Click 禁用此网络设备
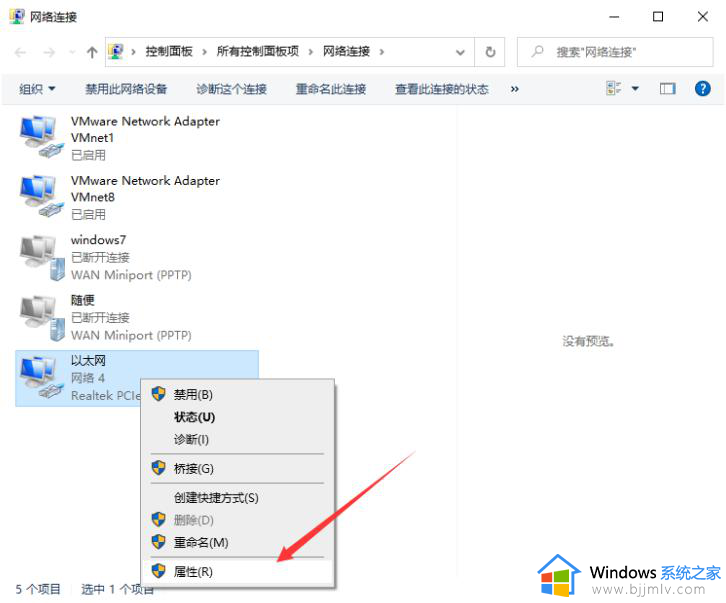 coord(126,89)
